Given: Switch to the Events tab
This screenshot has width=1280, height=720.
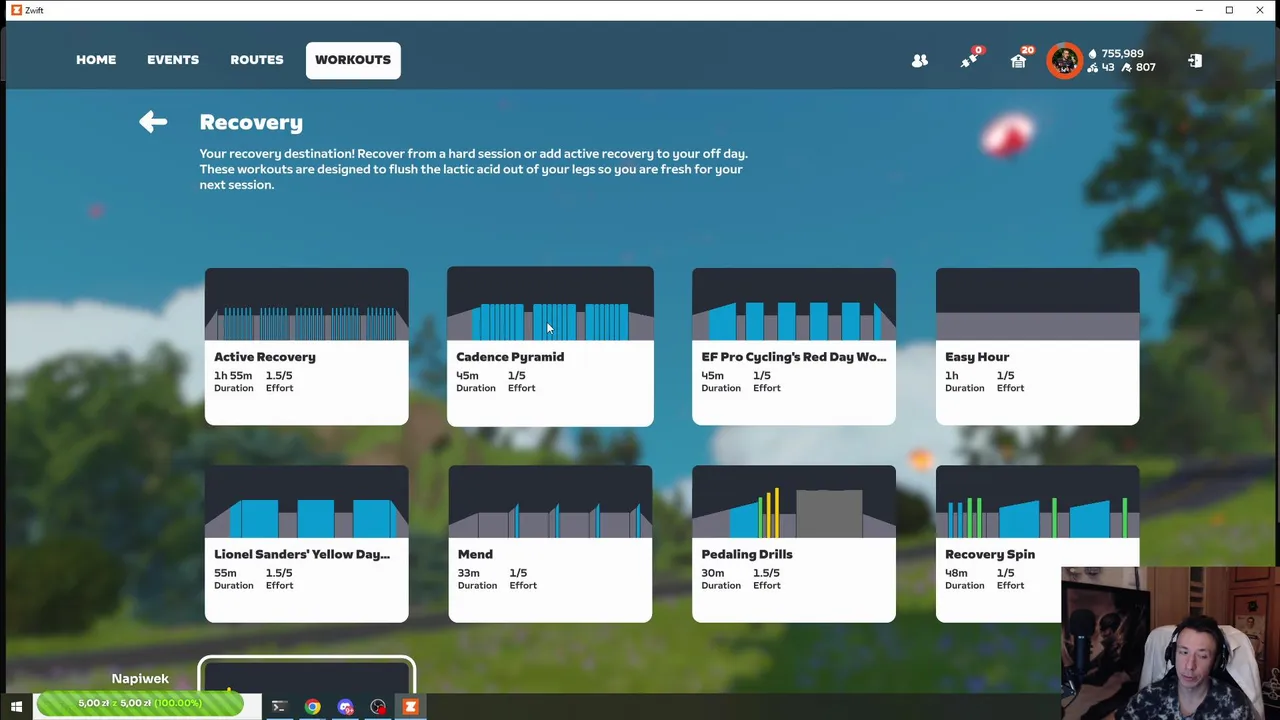Looking at the screenshot, I should pos(173,60).
